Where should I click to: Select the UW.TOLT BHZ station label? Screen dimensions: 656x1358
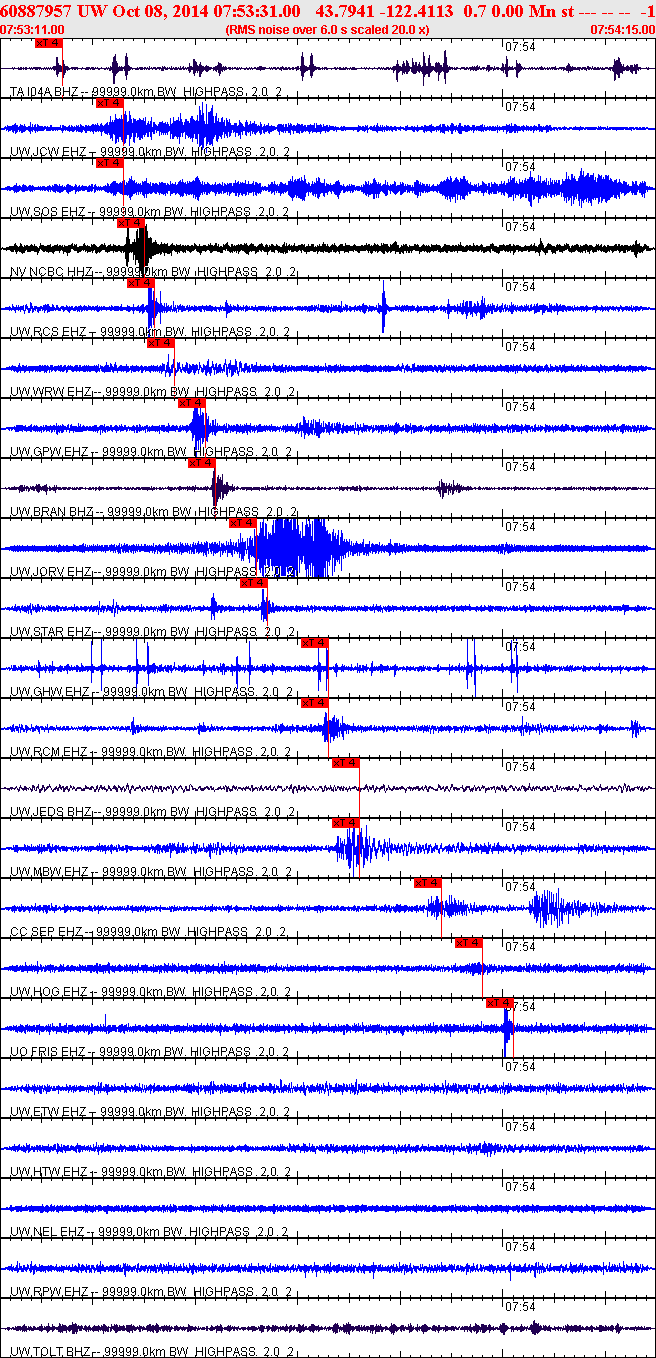[51, 1352]
